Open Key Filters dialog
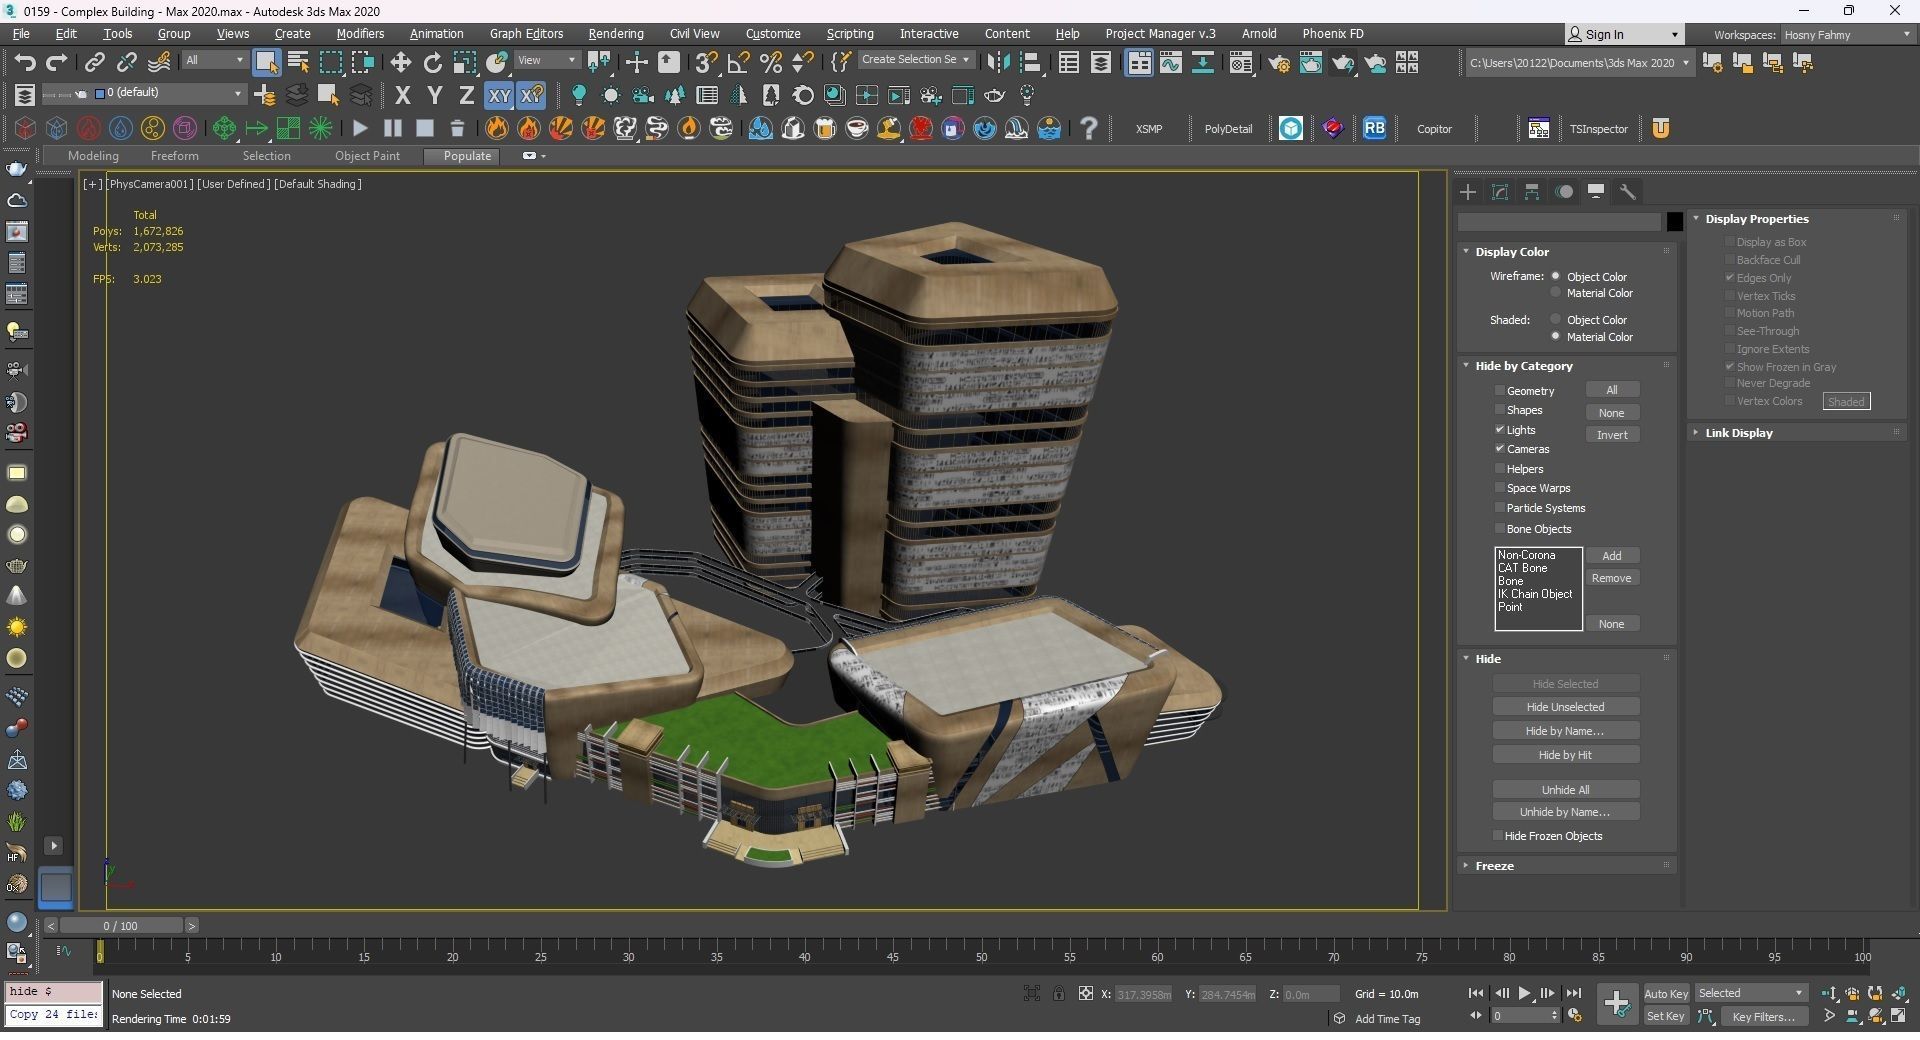Screen dimensions: 1920x1040 (x=1763, y=1017)
